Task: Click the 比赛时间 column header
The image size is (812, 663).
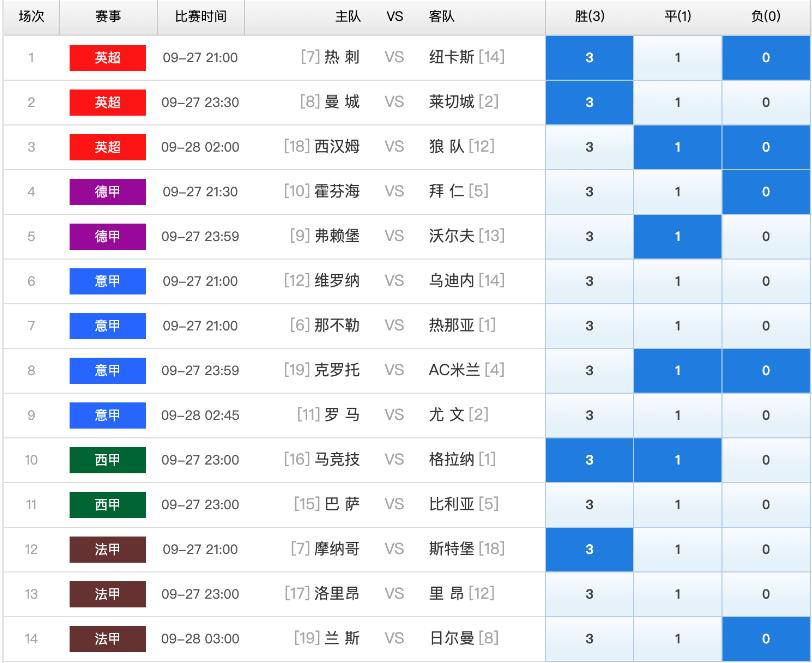Action: pos(200,17)
